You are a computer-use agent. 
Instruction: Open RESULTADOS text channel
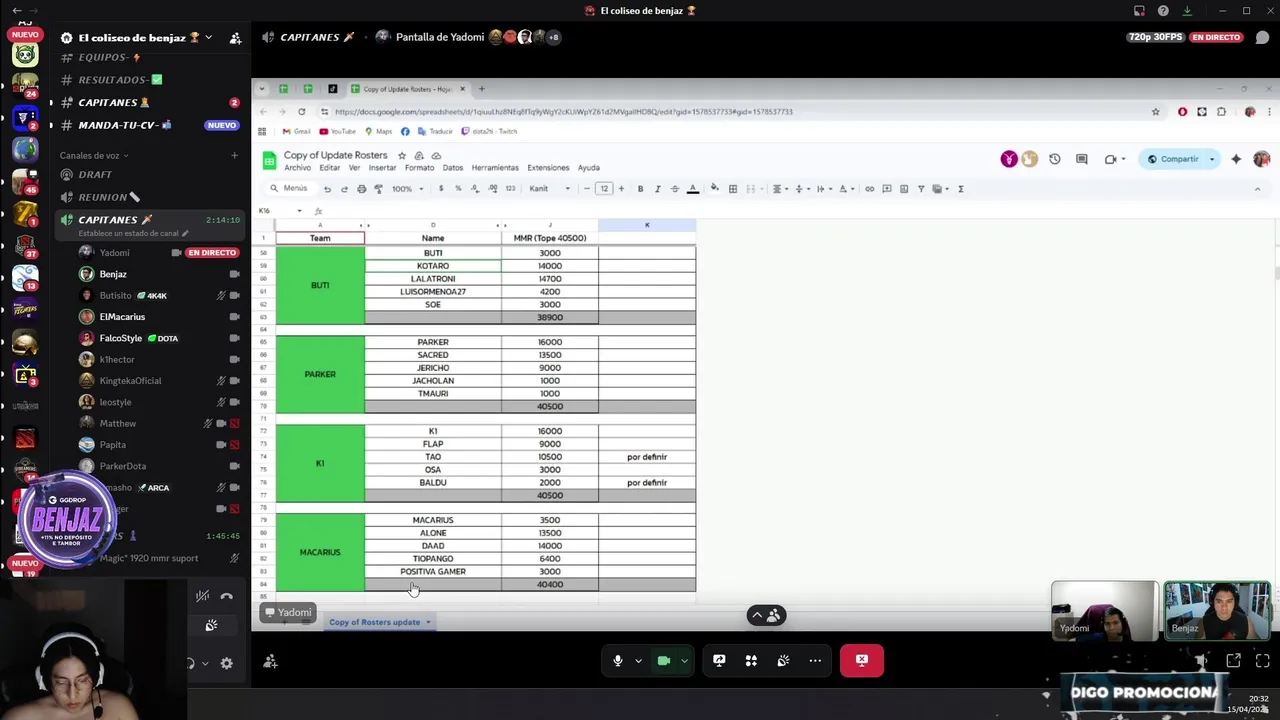click(x=150, y=80)
